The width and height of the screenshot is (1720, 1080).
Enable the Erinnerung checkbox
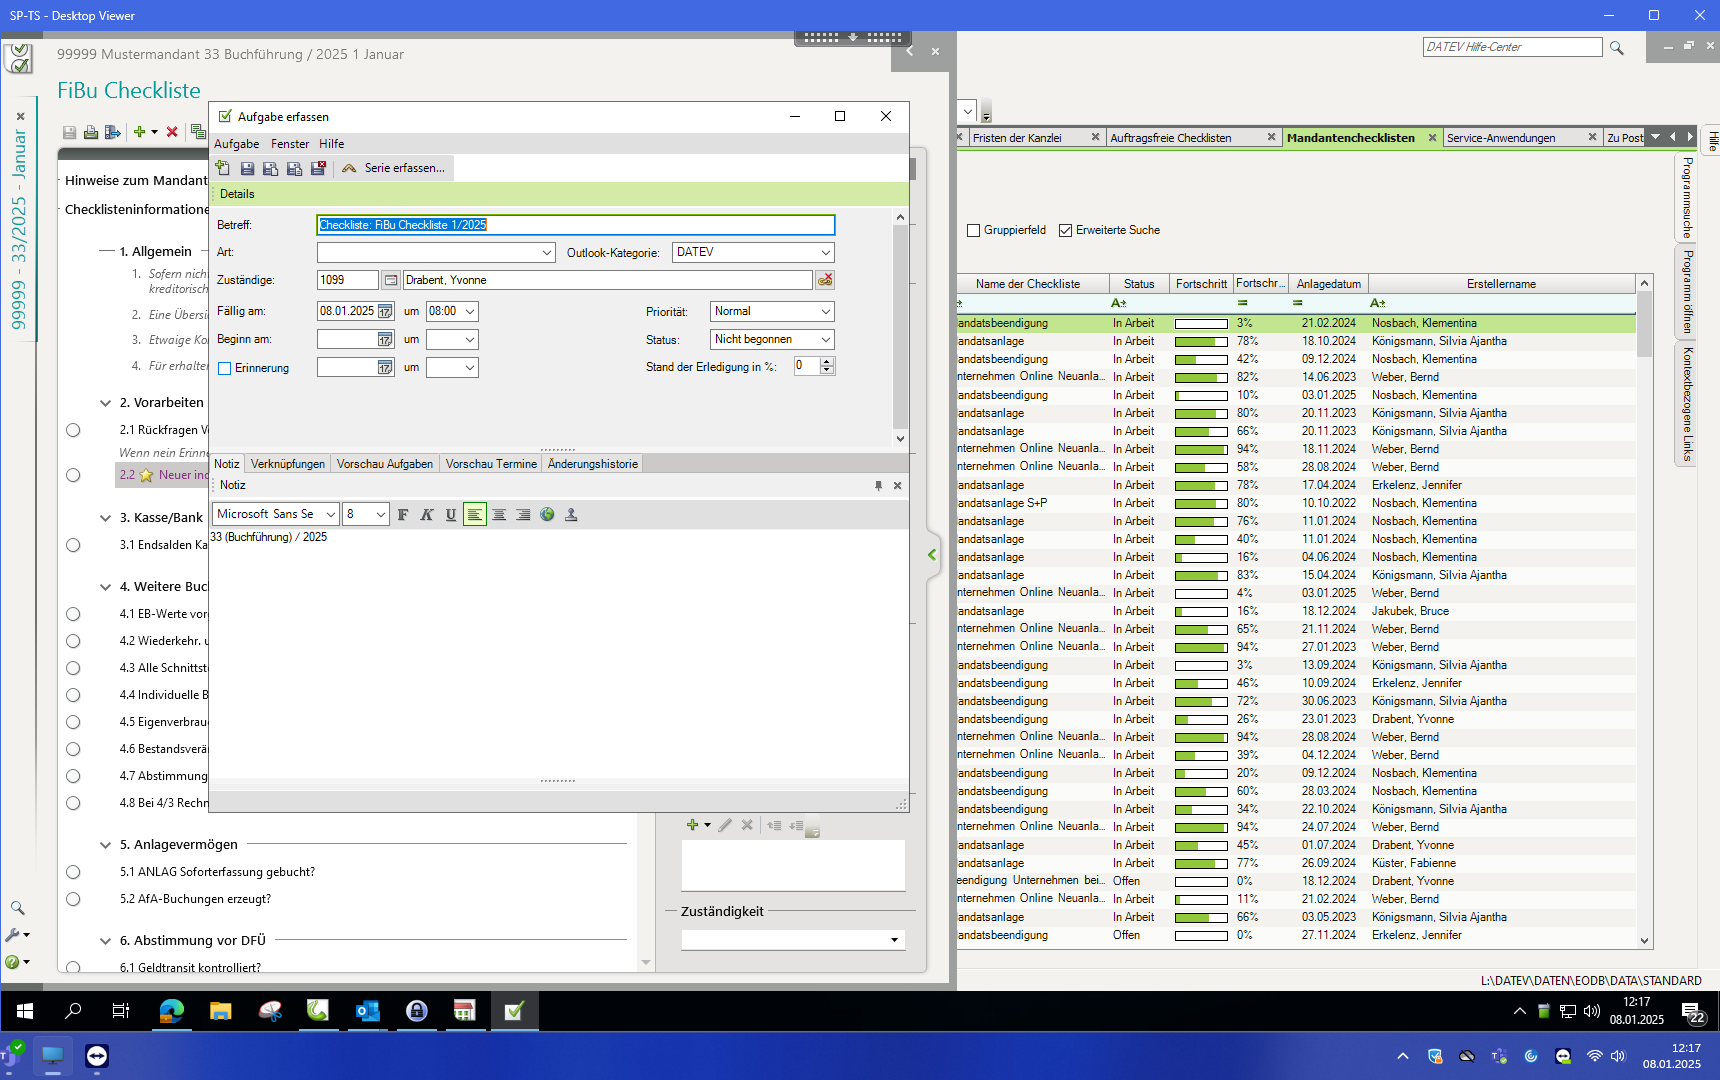pos(225,369)
